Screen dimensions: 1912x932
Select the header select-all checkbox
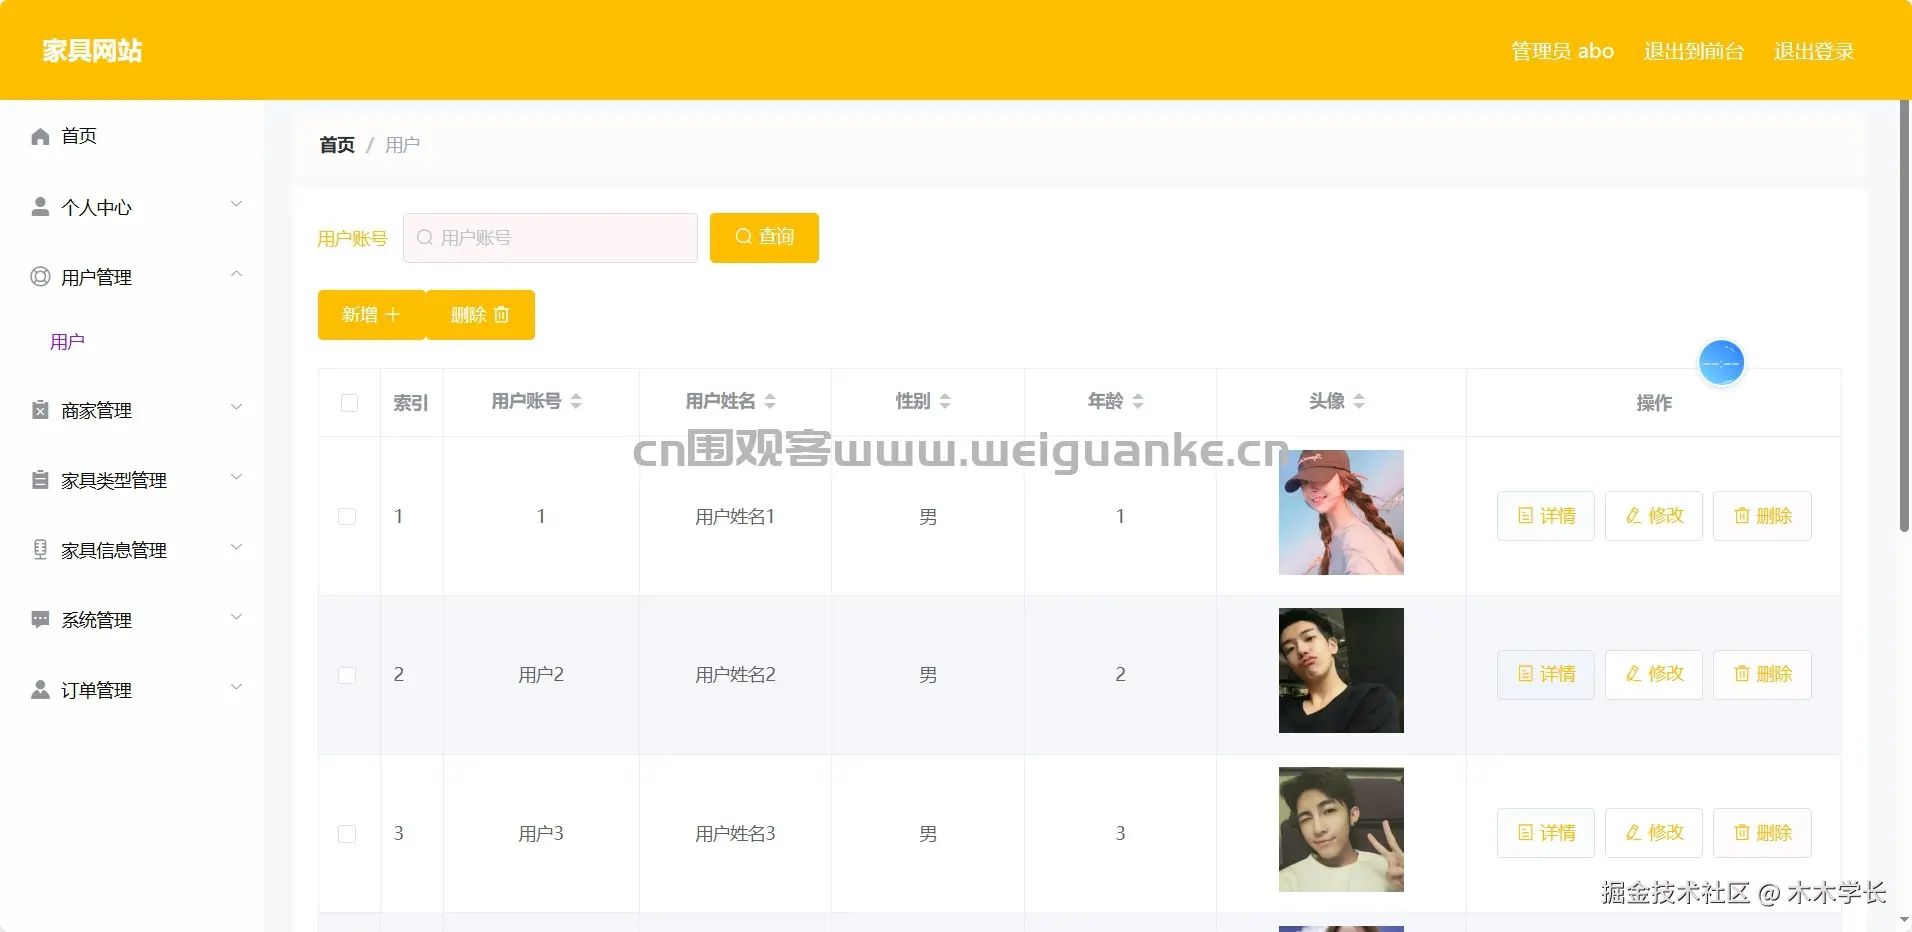(349, 403)
